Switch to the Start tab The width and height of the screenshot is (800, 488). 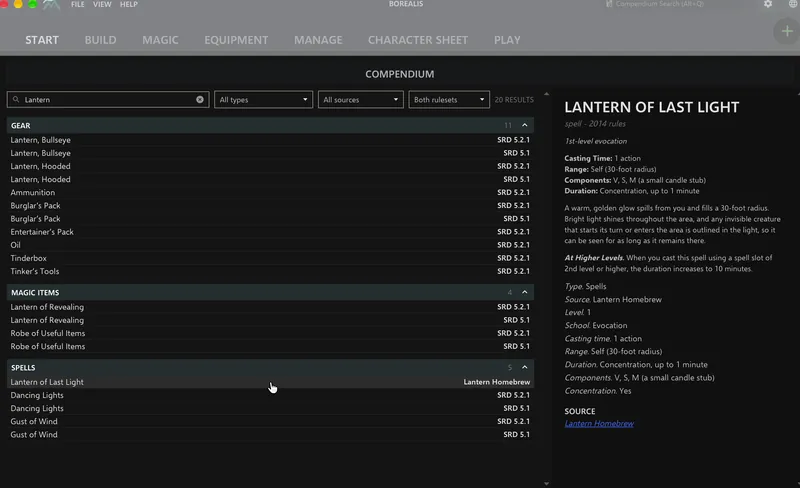42,40
